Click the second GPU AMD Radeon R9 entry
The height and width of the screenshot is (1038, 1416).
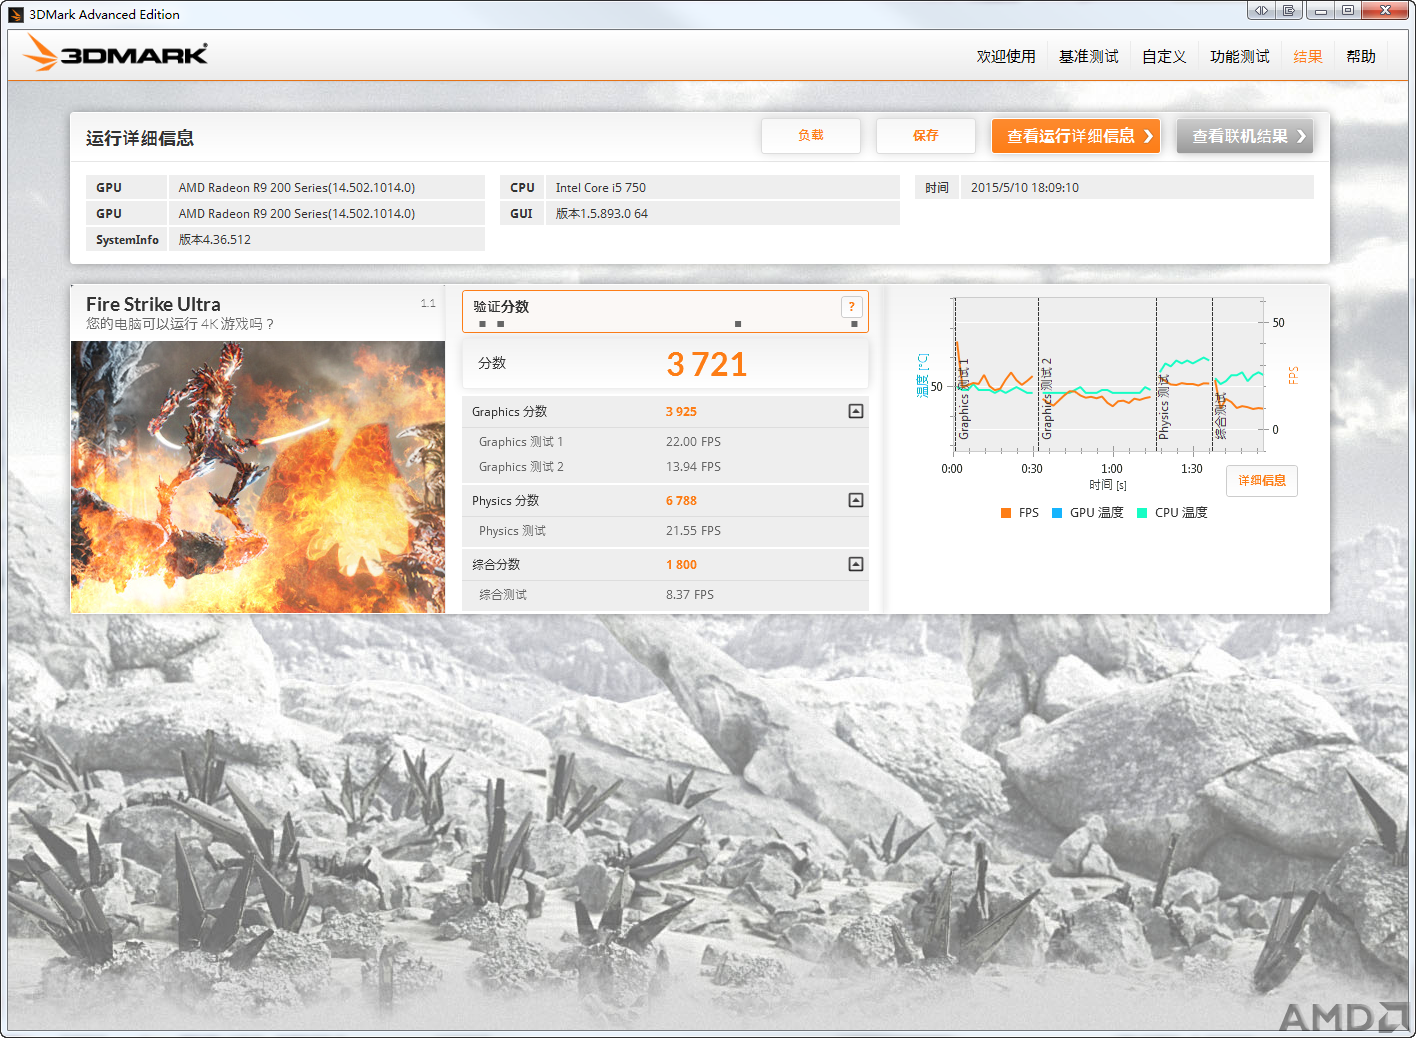(285, 213)
